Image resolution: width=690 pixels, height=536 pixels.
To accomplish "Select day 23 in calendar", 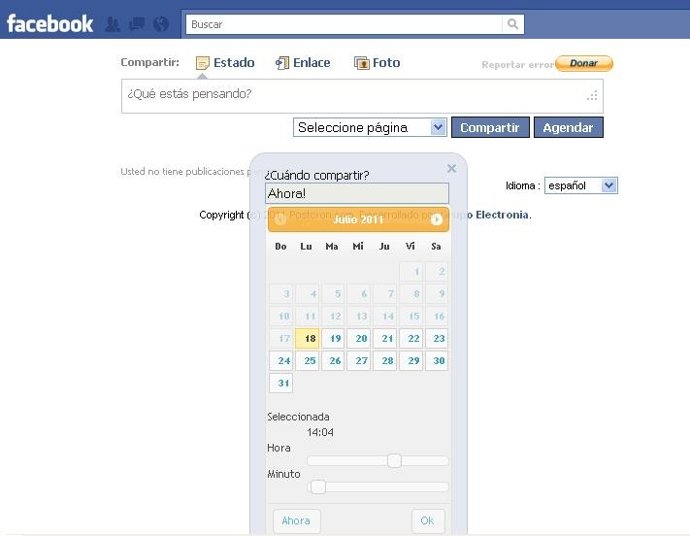I will 437,338.
